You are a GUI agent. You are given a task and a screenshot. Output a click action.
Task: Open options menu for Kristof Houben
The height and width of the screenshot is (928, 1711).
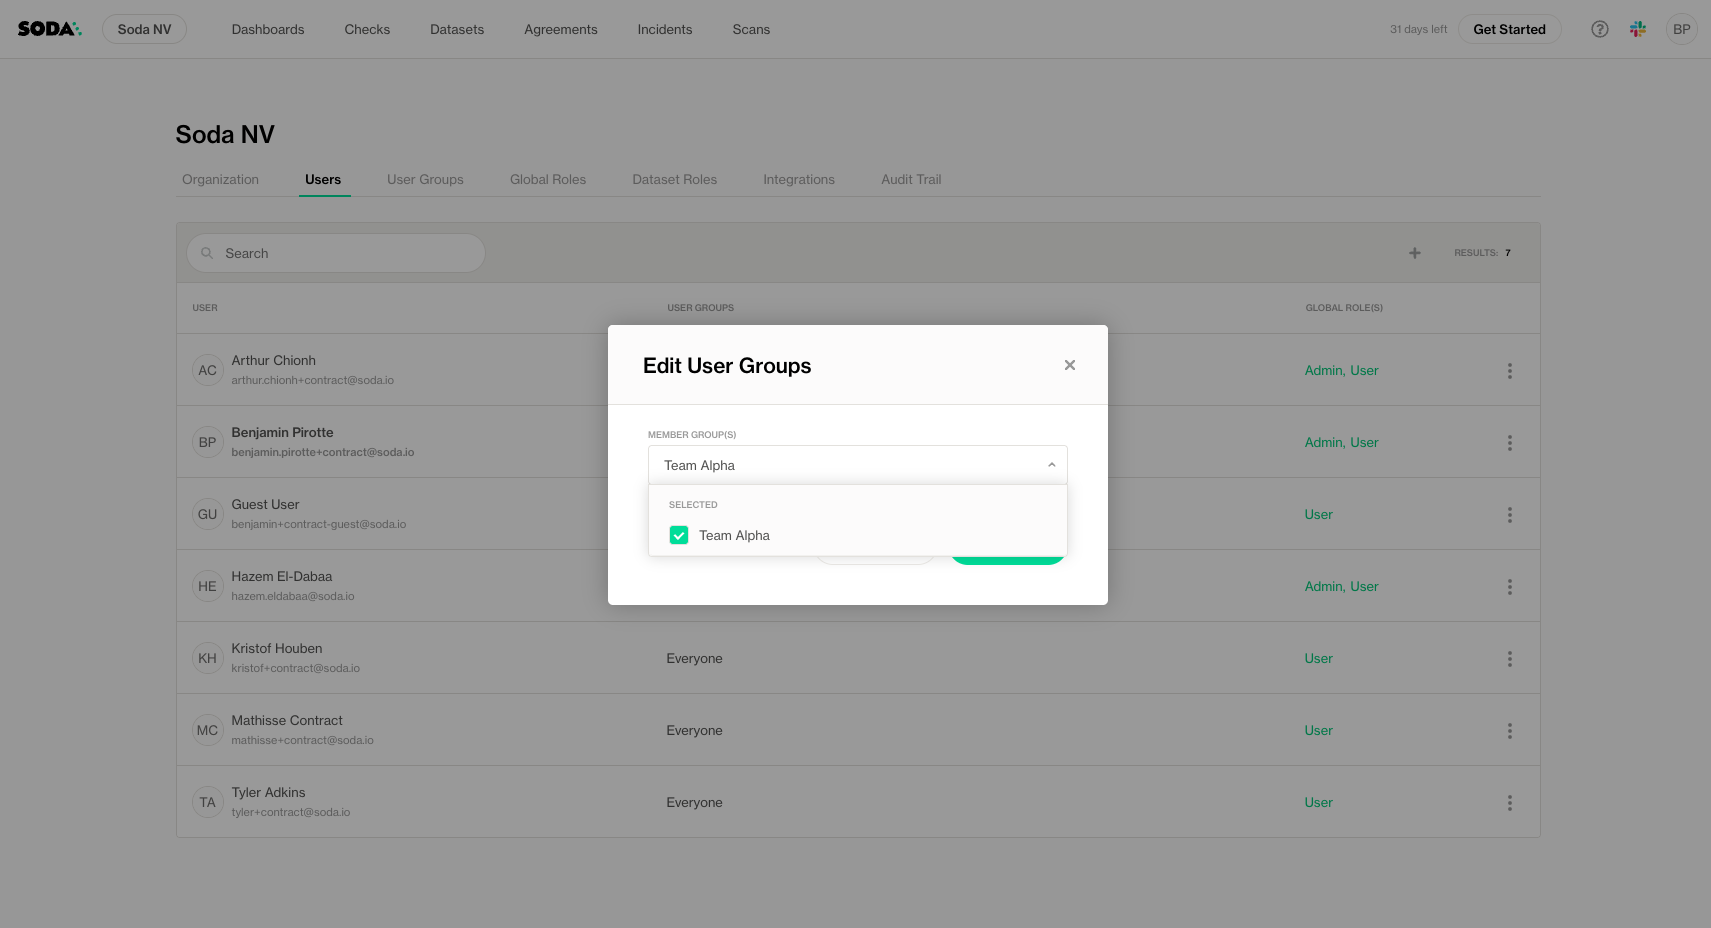(1509, 659)
